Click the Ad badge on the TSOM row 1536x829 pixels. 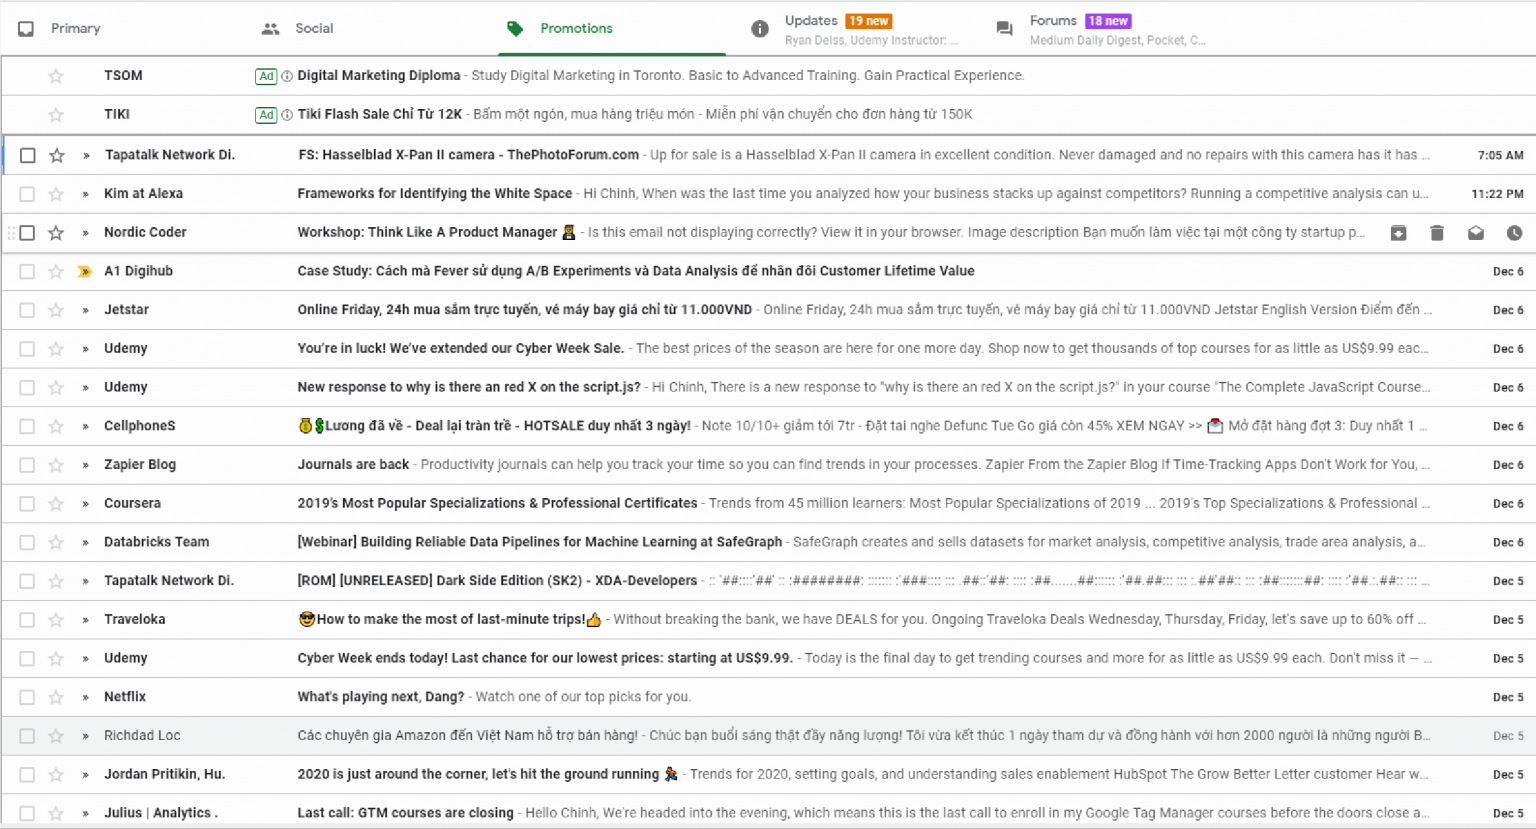click(266, 76)
